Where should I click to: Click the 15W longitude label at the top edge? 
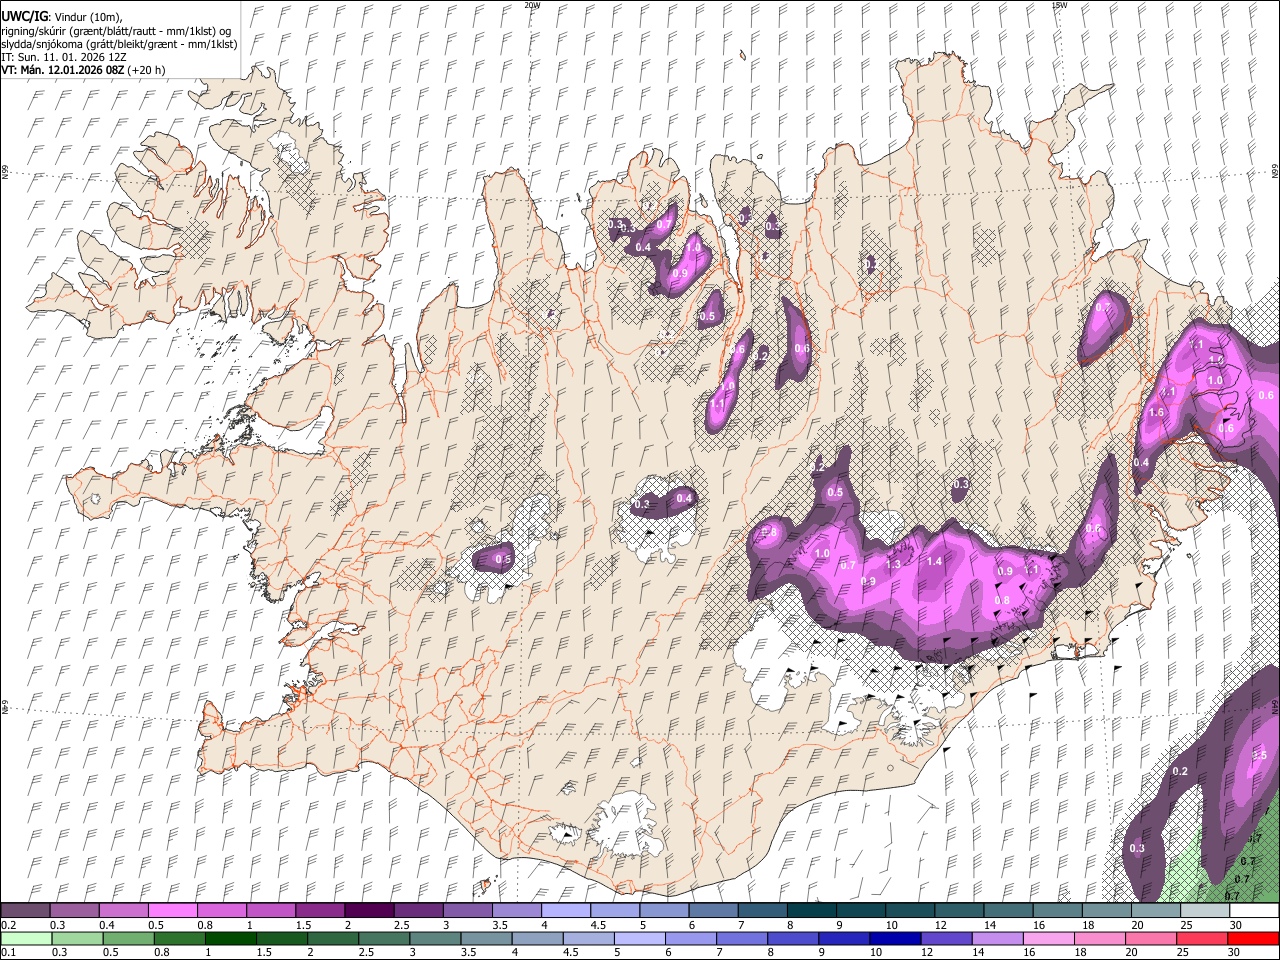(1059, 5)
